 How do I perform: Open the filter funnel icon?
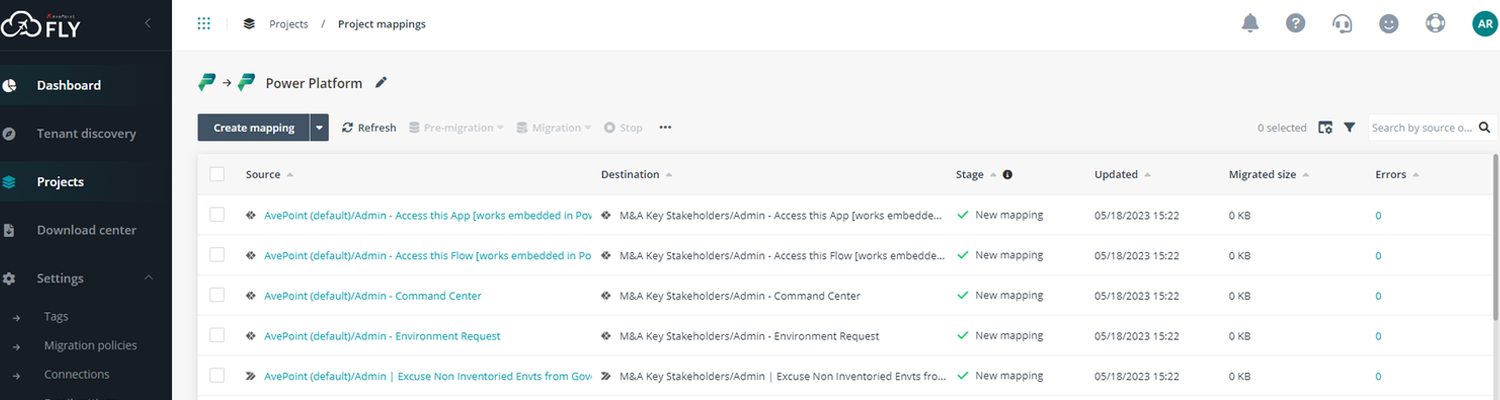point(1349,127)
